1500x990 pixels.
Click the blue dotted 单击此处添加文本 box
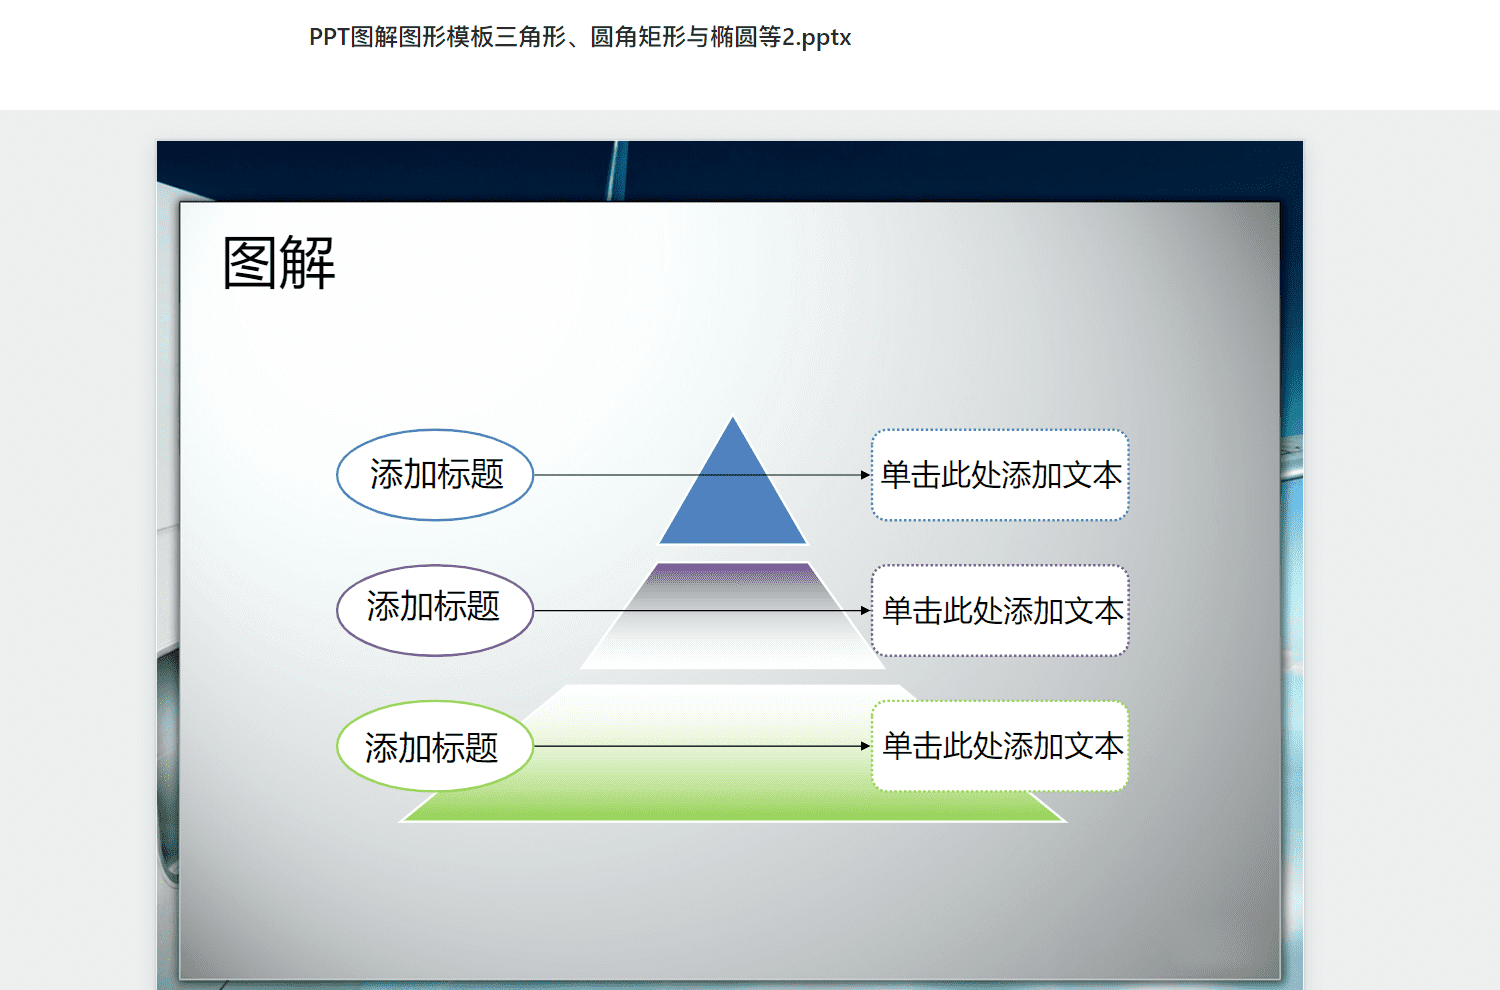pos(1000,475)
